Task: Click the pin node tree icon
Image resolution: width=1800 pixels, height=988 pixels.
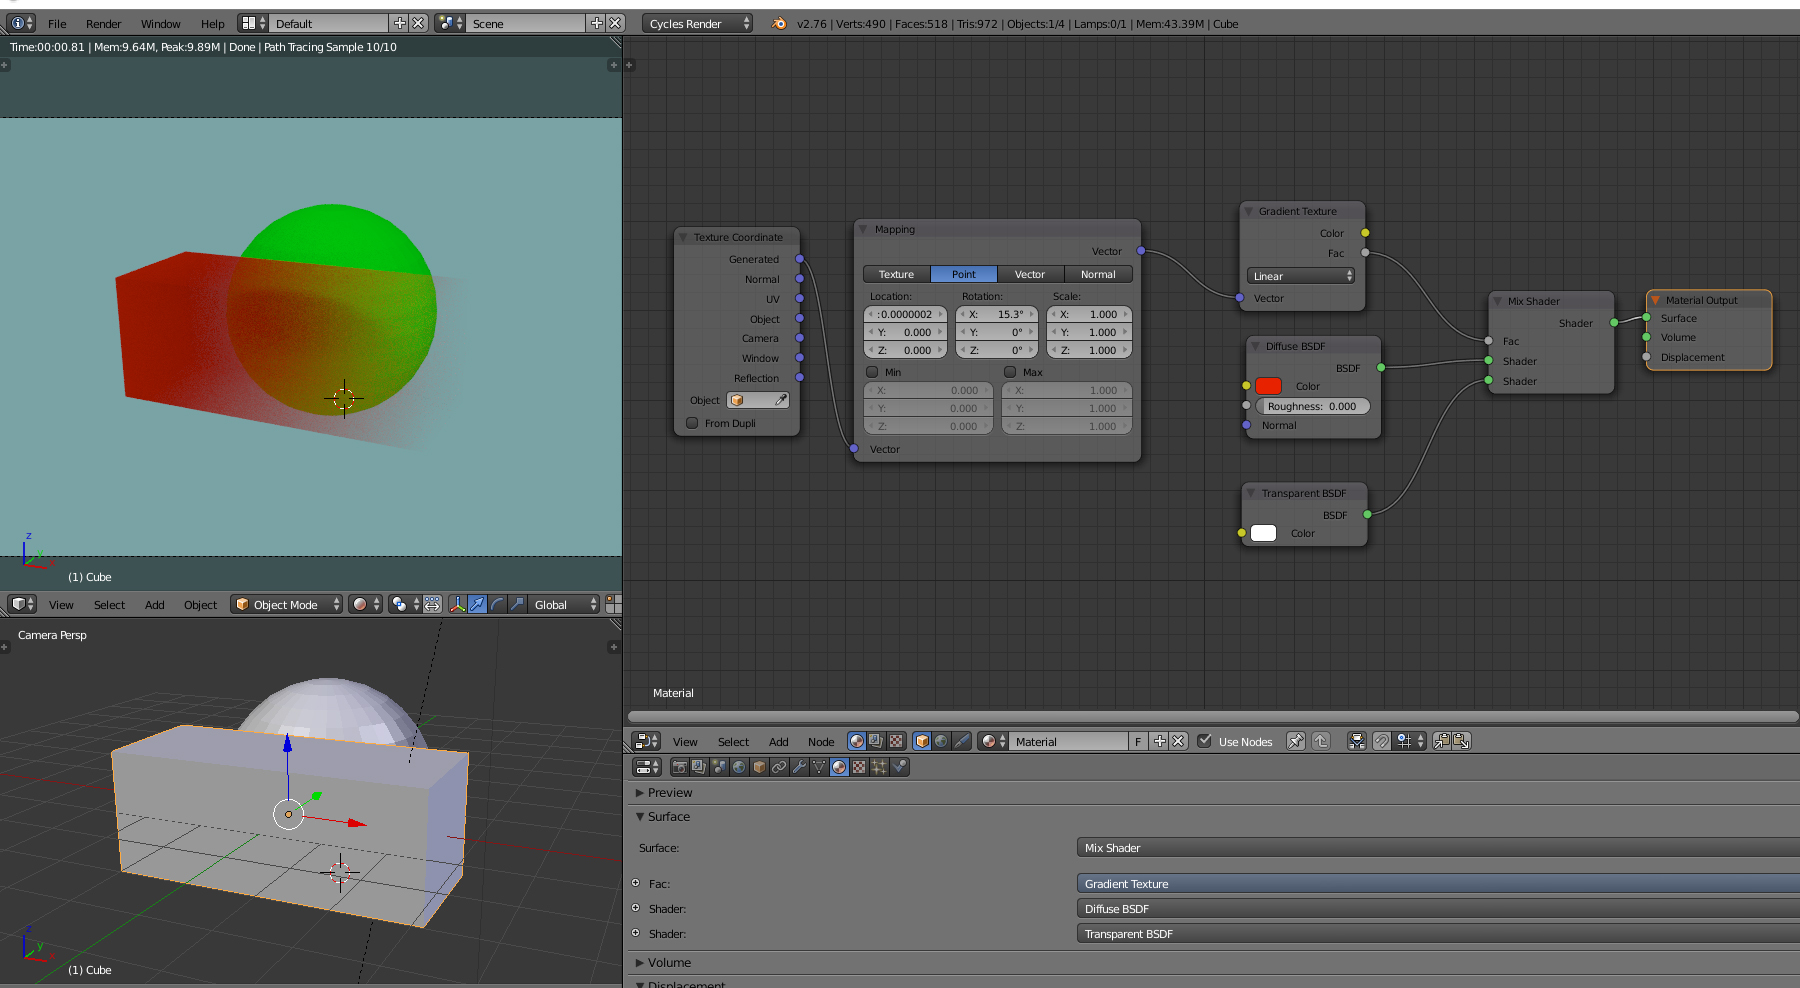Action: pos(1296,741)
